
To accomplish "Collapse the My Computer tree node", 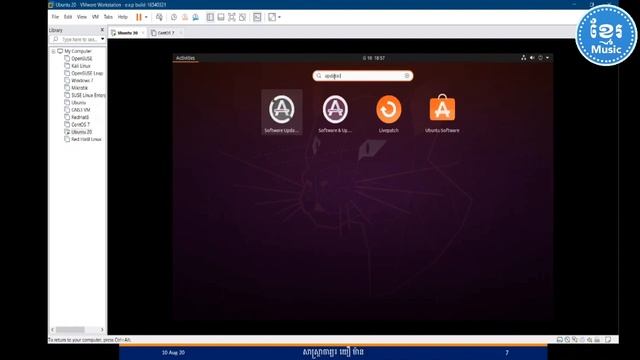I will pos(53,51).
